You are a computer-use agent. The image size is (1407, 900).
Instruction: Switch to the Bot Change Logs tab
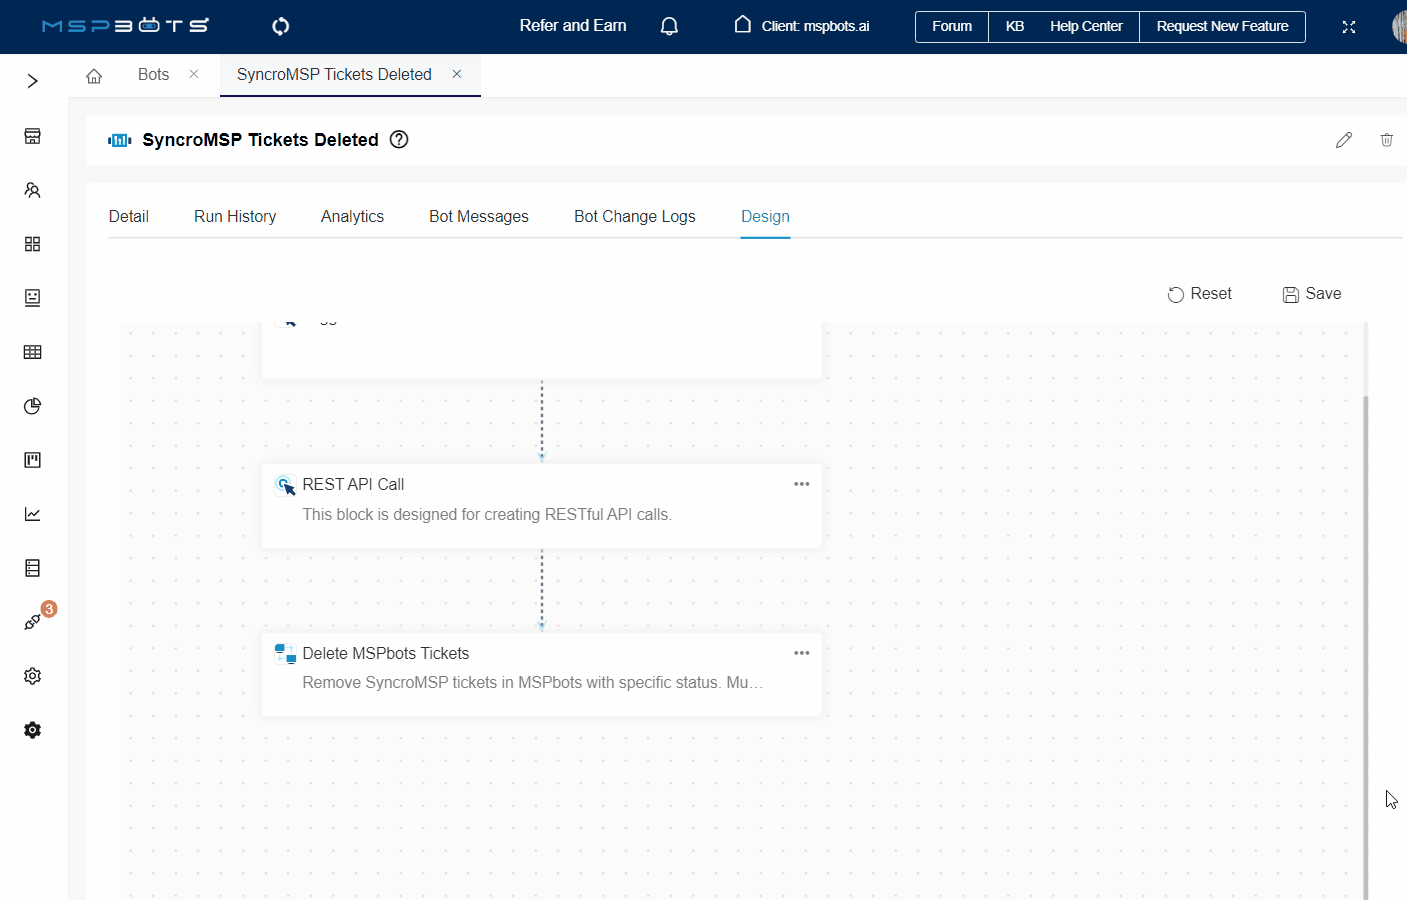[634, 217]
